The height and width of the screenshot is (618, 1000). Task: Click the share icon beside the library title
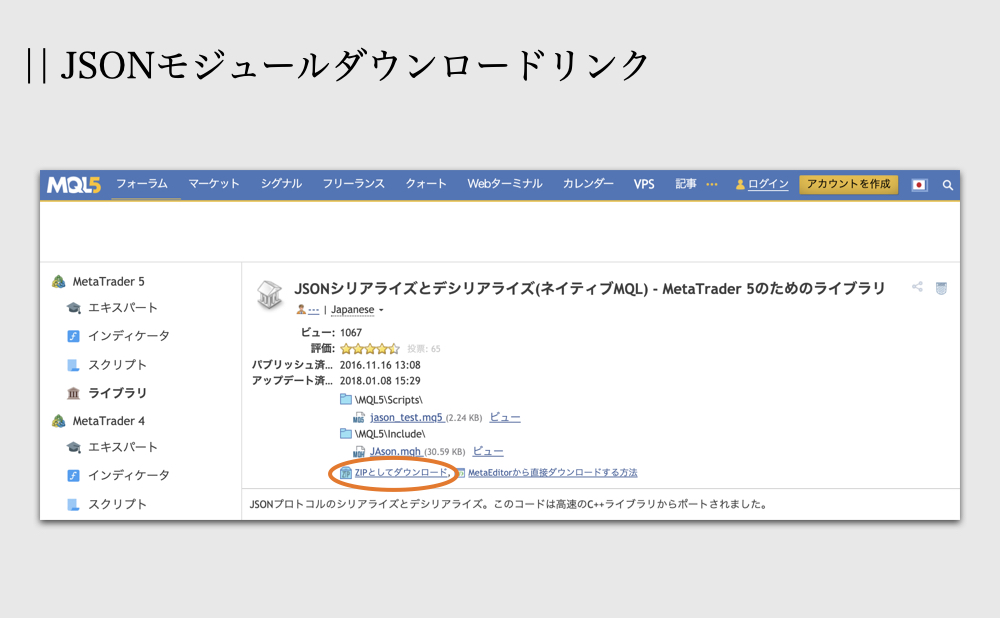click(917, 287)
